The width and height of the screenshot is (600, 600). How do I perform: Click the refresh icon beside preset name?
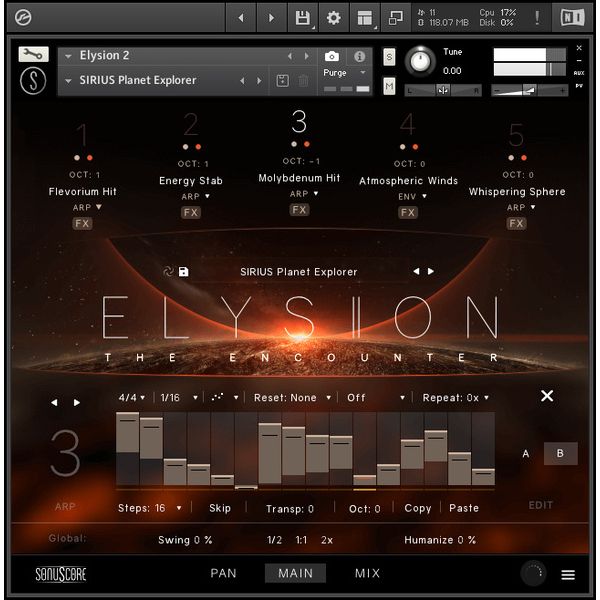click(x=168, y=272)
